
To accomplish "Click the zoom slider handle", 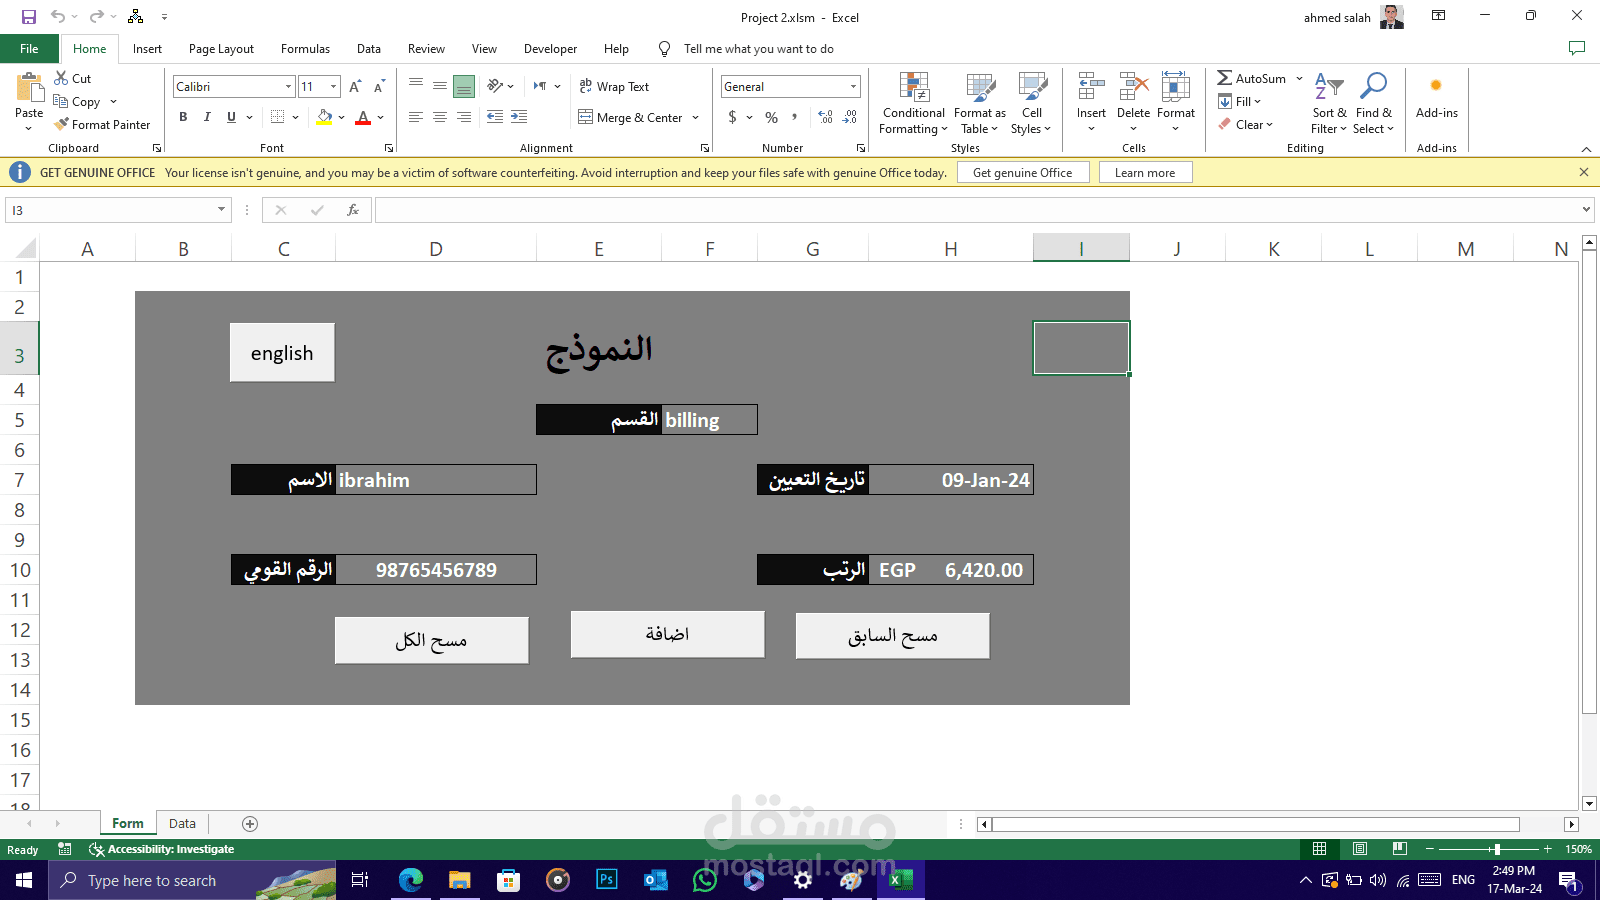I will point(1497,849).
